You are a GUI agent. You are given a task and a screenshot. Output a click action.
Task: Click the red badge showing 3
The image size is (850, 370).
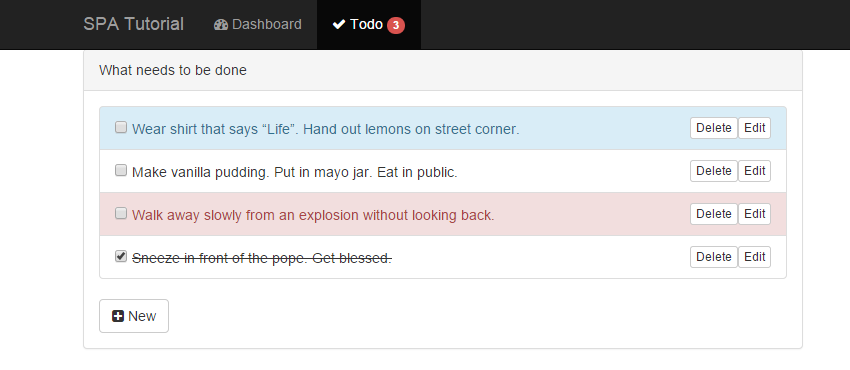click(x=396, y=25)
